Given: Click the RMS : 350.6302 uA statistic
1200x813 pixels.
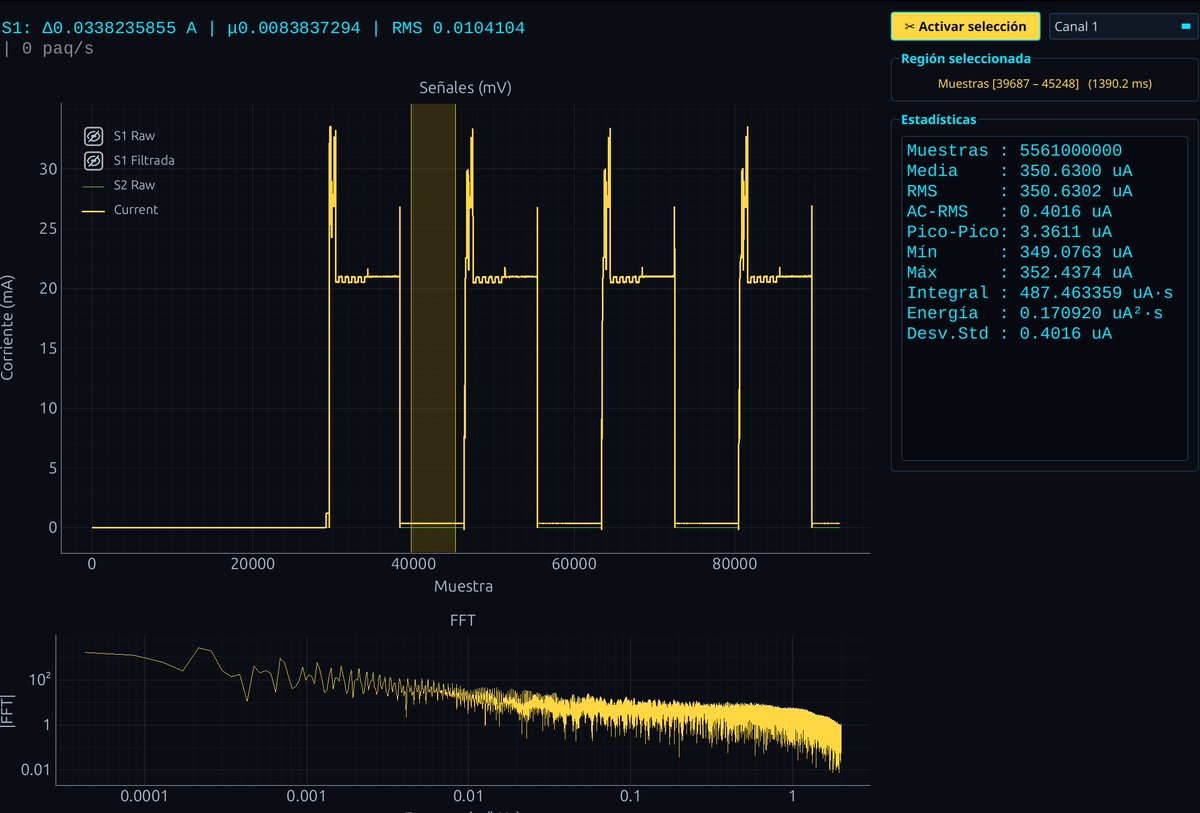Looking at the screenshot, I should point(1019,191).
